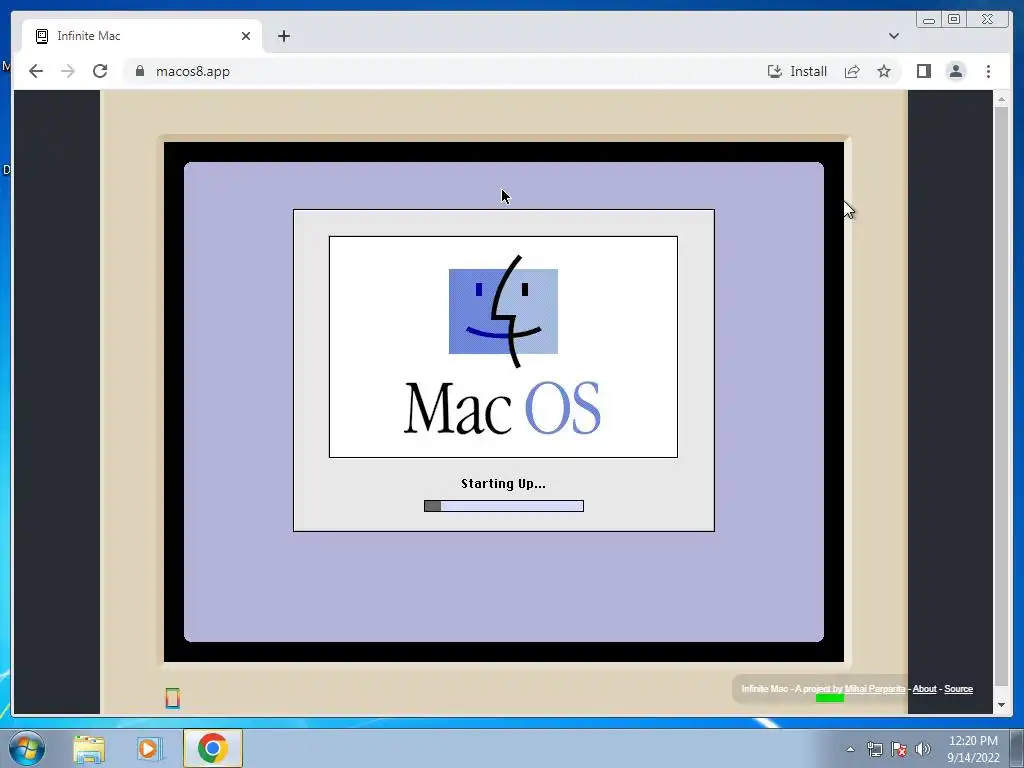Focus the address bar showing macos8.app
1024x768 pixels.
pos(444,71)
